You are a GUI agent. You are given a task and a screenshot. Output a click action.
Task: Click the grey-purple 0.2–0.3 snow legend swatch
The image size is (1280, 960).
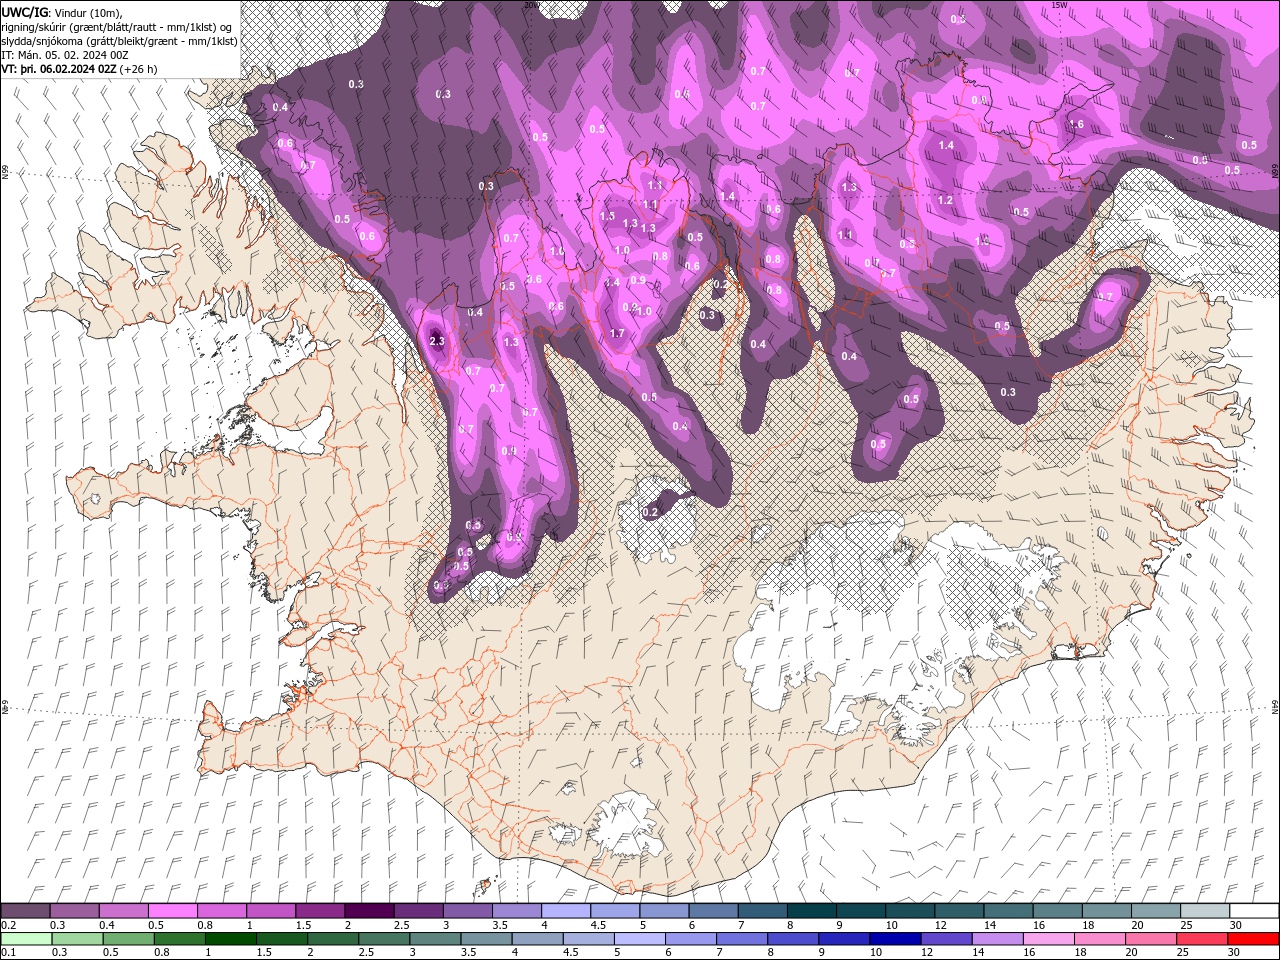coord(26,911)
